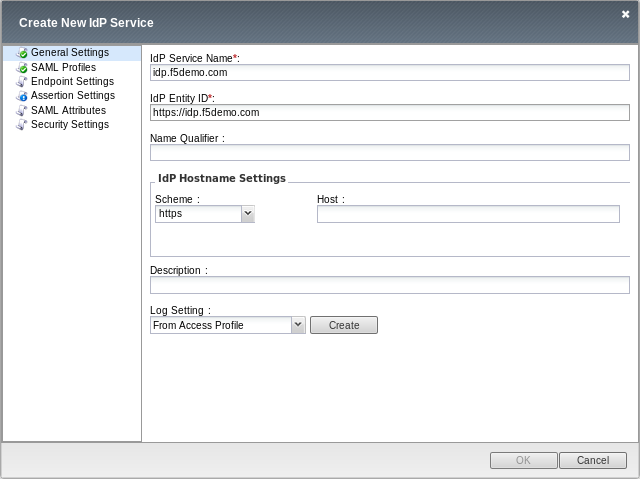Click the Create button beside Log Setting
Image resolution: width=640 pixels, height=479 pixels.
[x=344, y=325]
